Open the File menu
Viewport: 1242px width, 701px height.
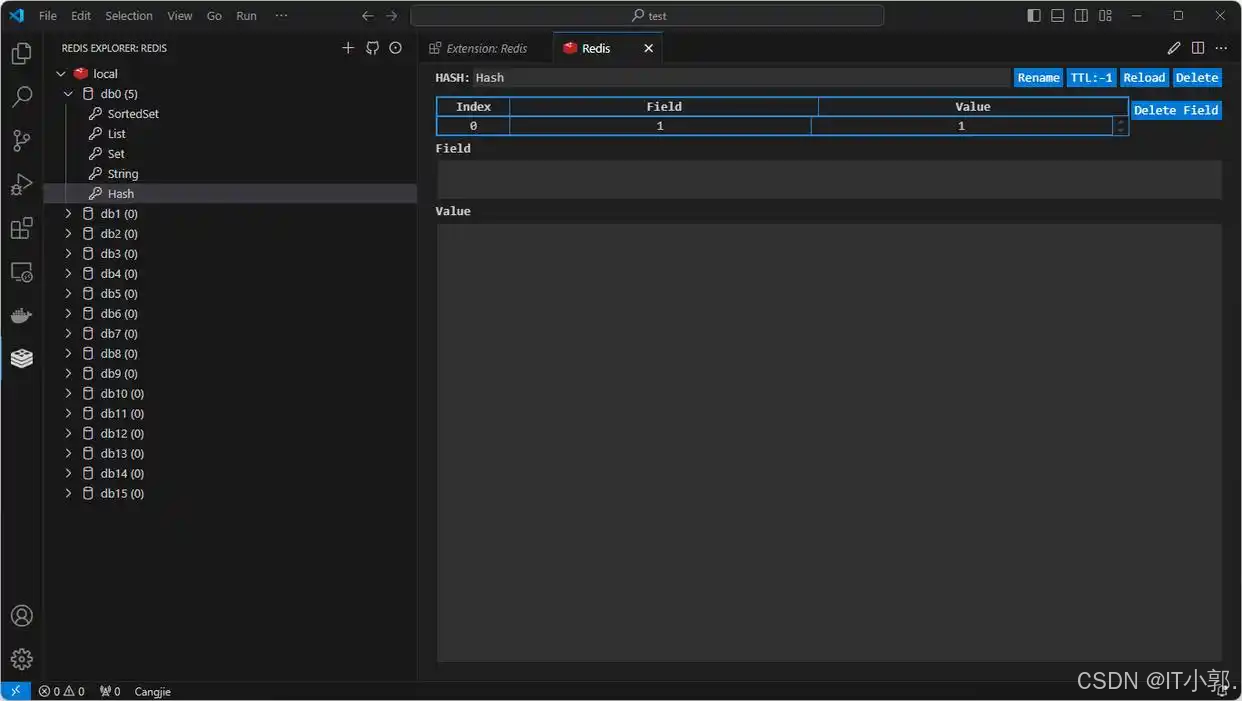tap(47, 16)
